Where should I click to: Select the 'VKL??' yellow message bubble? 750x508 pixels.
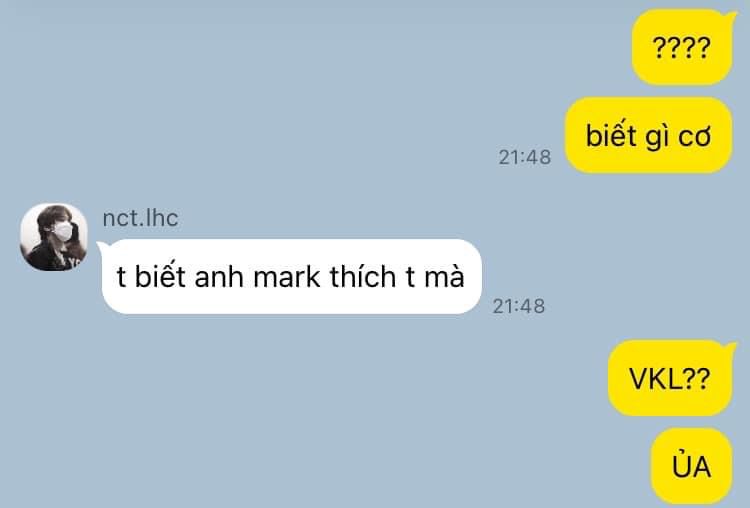click(x=671, y=378)
